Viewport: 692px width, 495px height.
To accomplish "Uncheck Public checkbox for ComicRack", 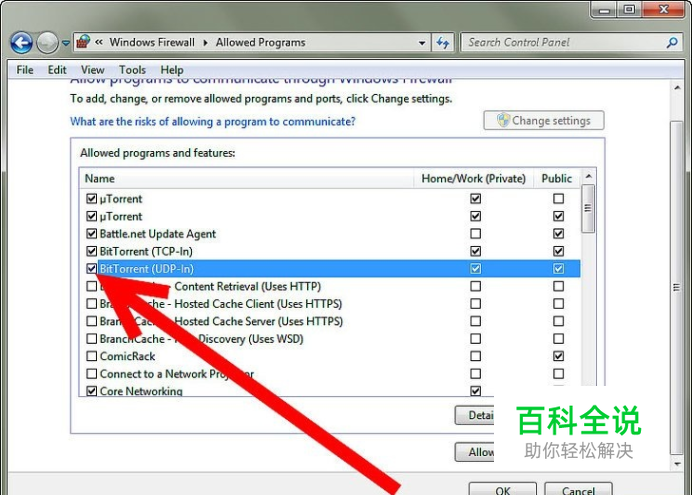I will pyautogui.click(x=558, y=356).
